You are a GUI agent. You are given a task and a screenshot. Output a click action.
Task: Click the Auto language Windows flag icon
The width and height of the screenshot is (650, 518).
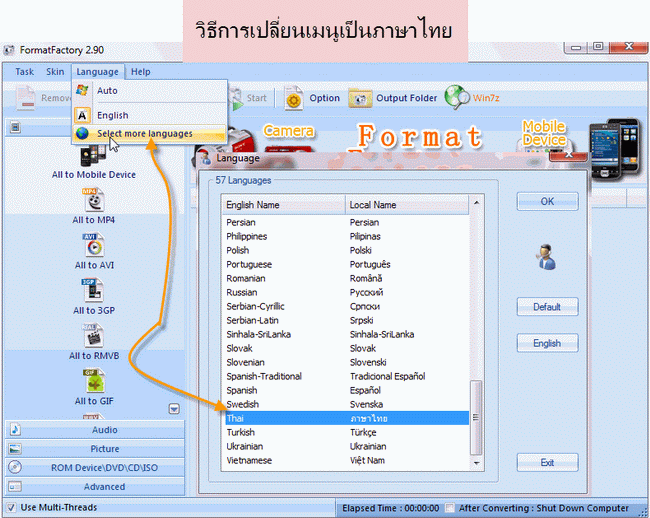tap(82, 90)
